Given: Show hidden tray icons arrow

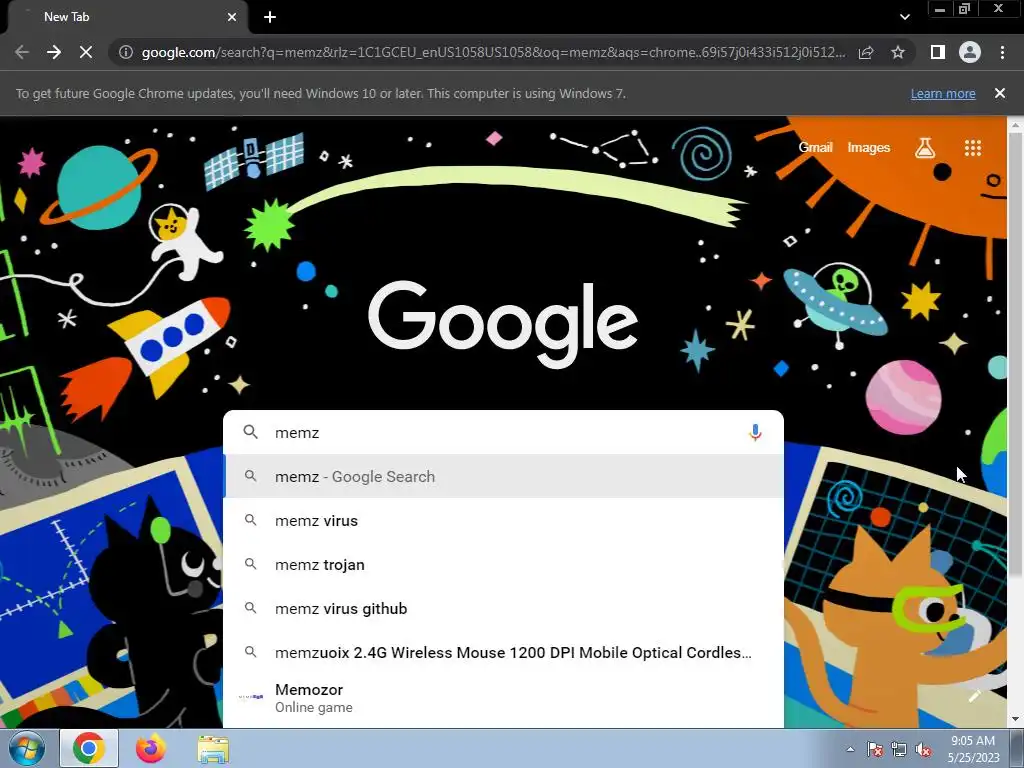Looking at the screenshot, I should click(x=850, y=749).
